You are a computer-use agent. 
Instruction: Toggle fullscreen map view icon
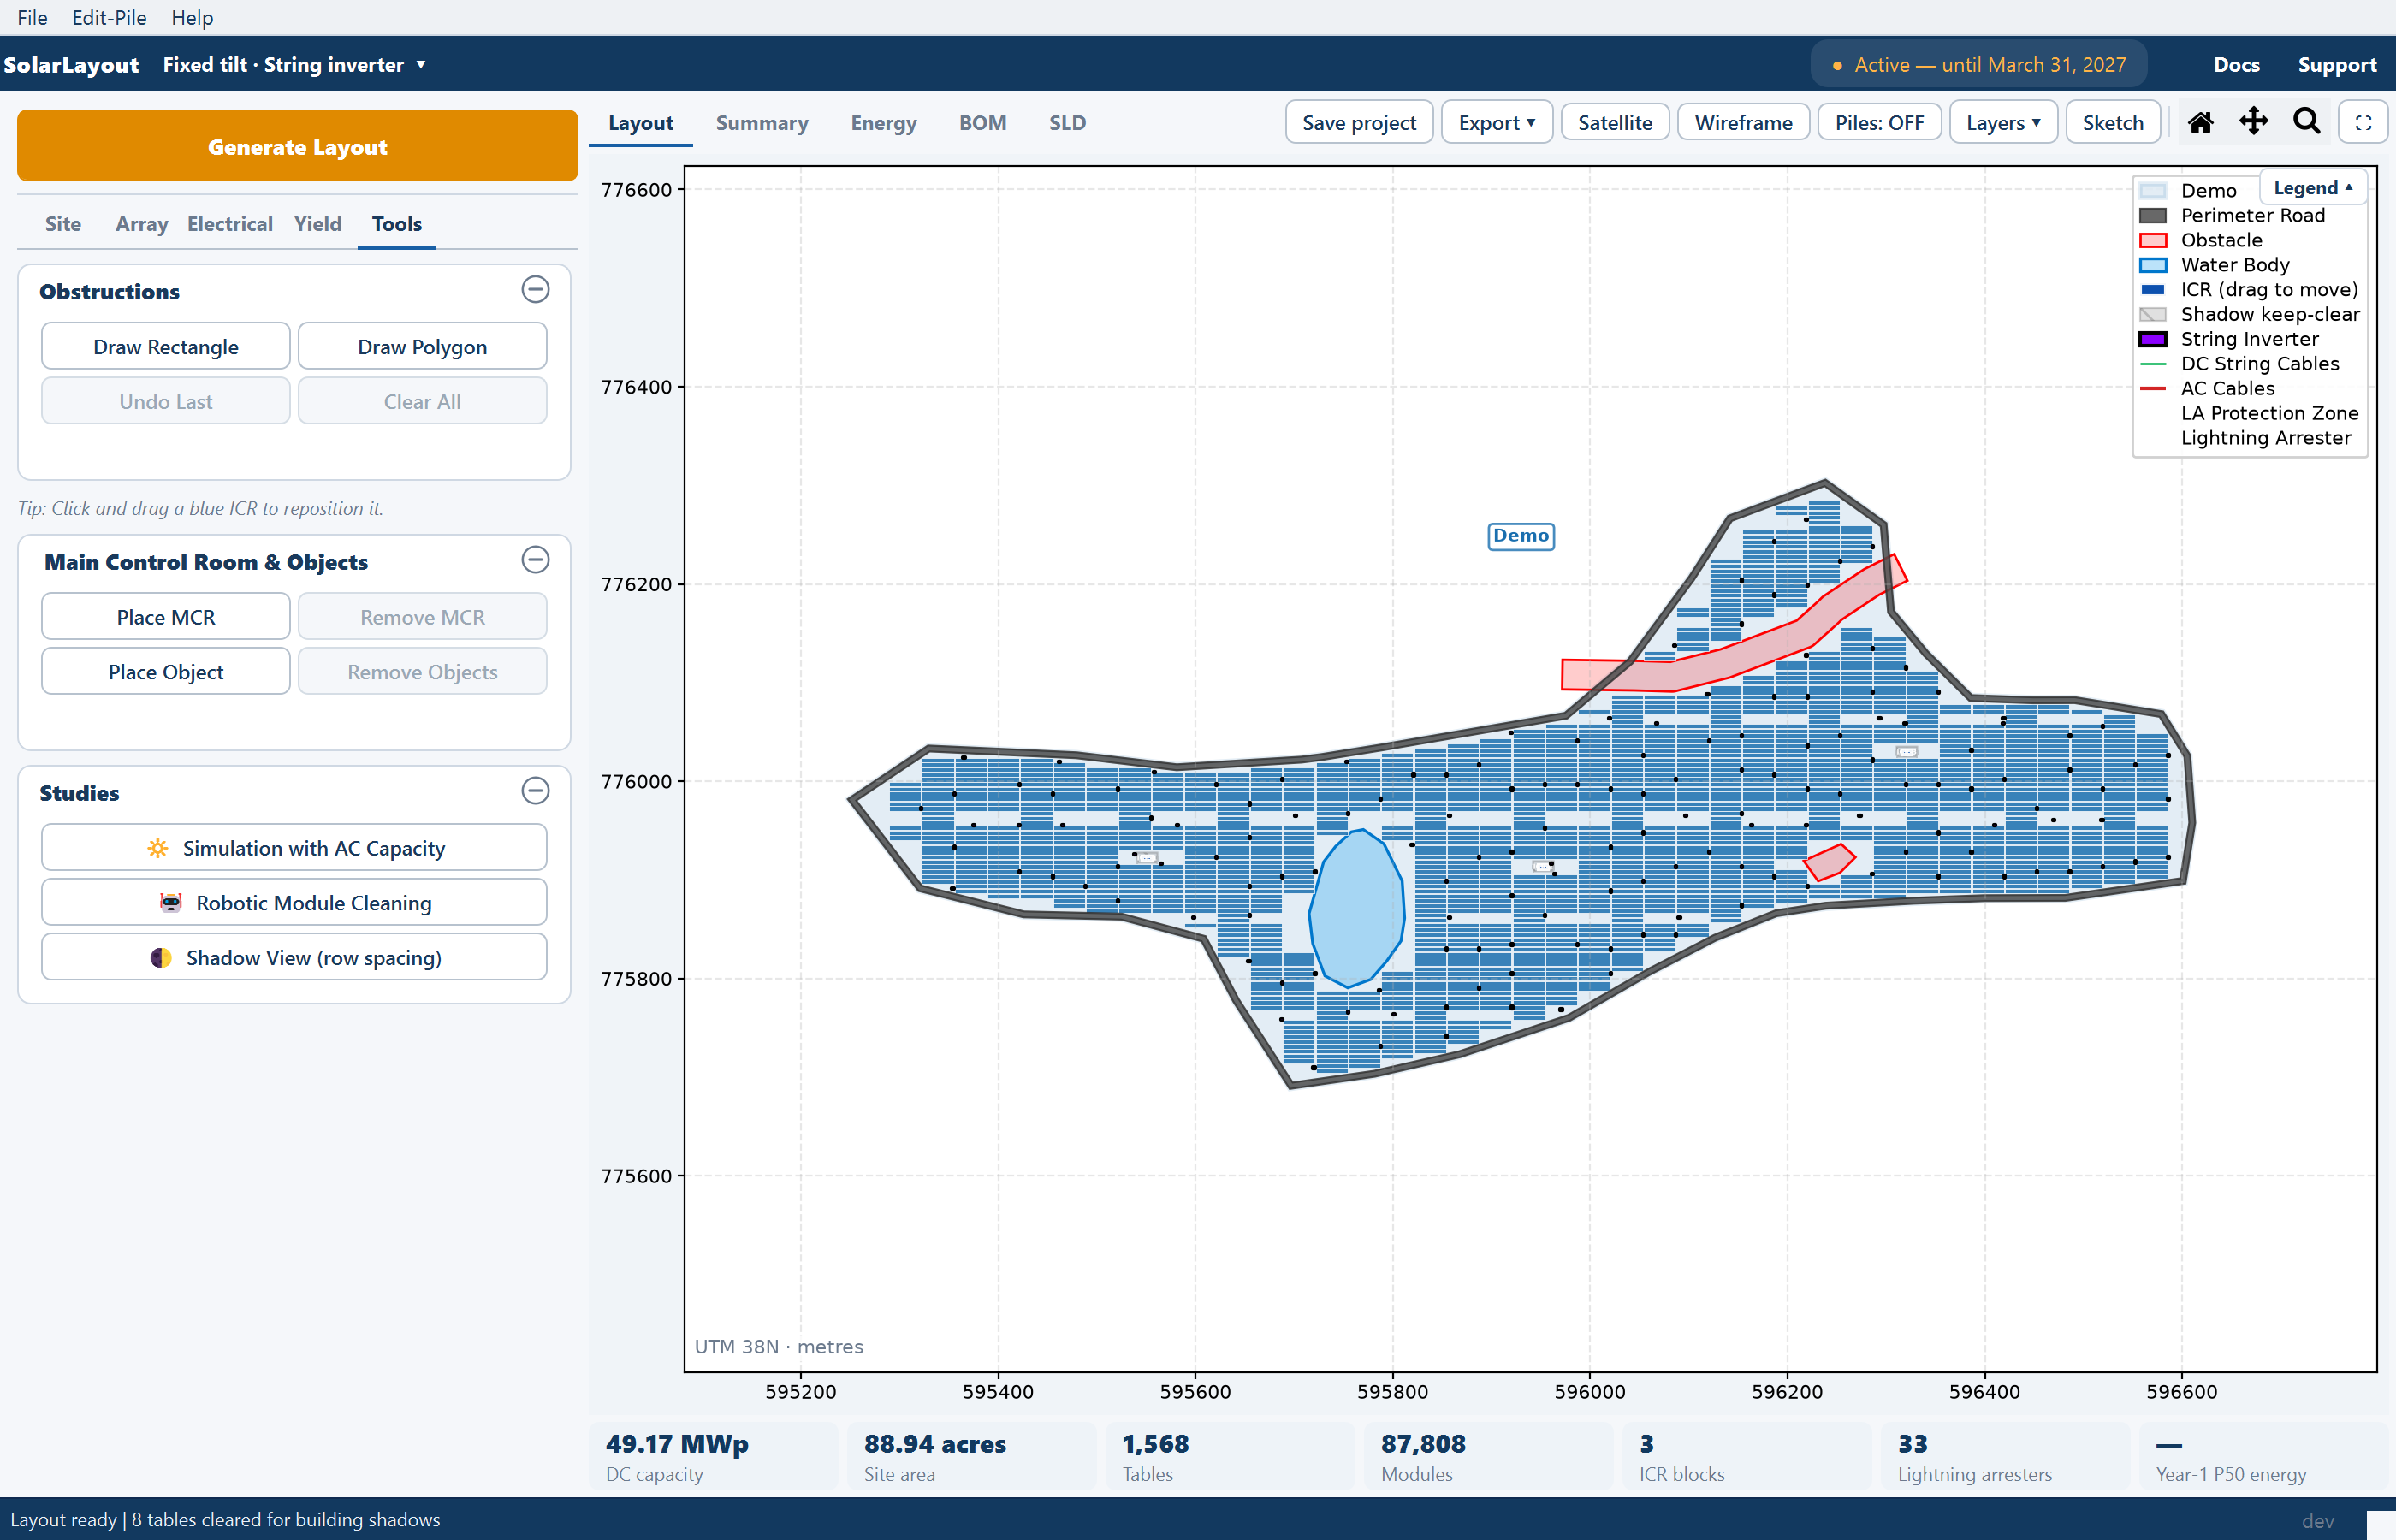click(2364, 123)
